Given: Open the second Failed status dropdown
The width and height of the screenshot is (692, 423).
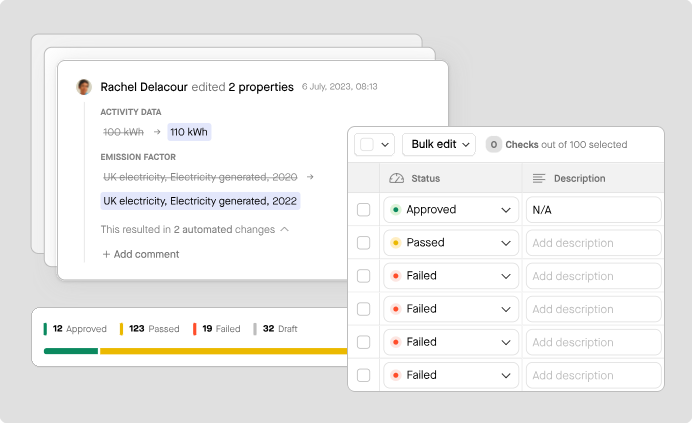Looking at the screenshot, I should 451,309.
